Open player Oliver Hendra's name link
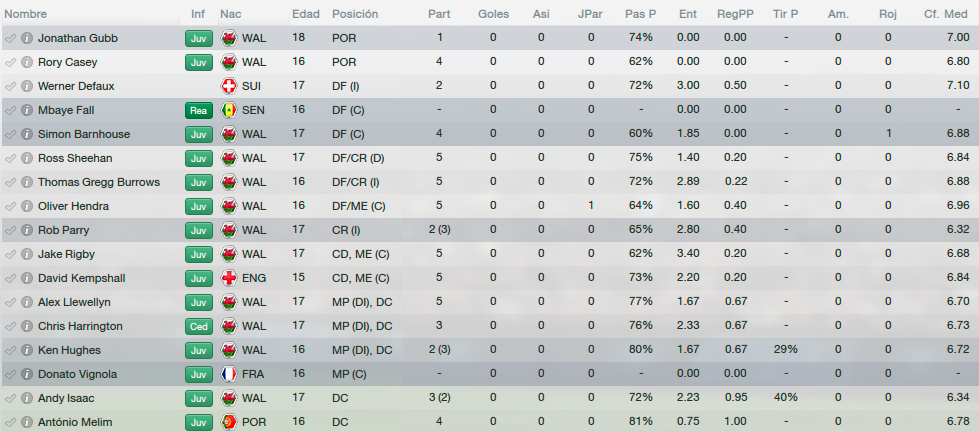Screen dimensions: 979x432 (x=73, y=206)
